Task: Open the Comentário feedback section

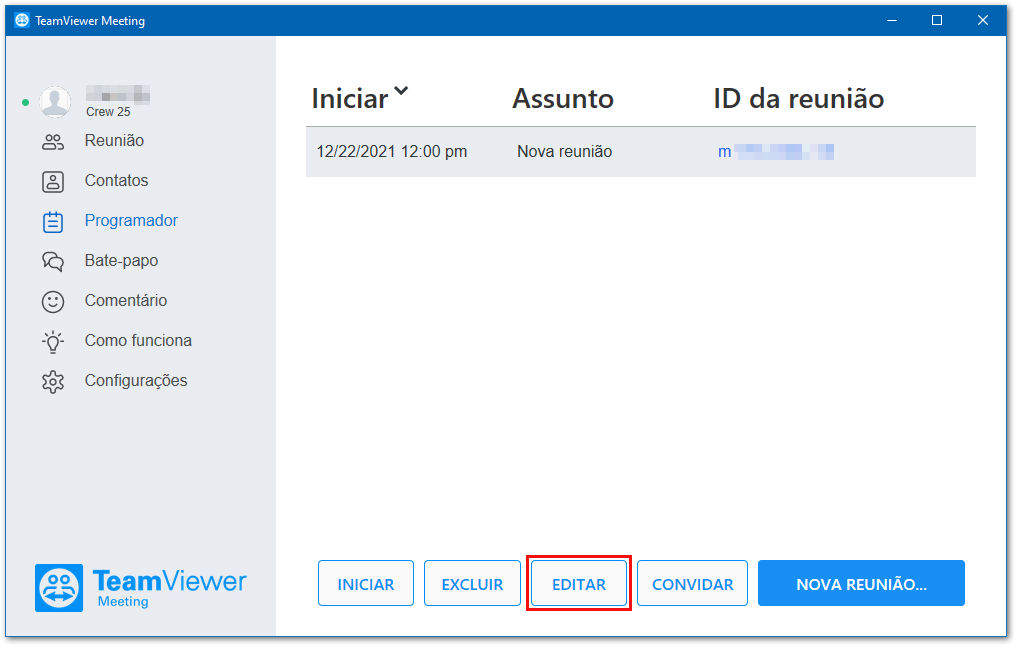Action: pos(126,300)
